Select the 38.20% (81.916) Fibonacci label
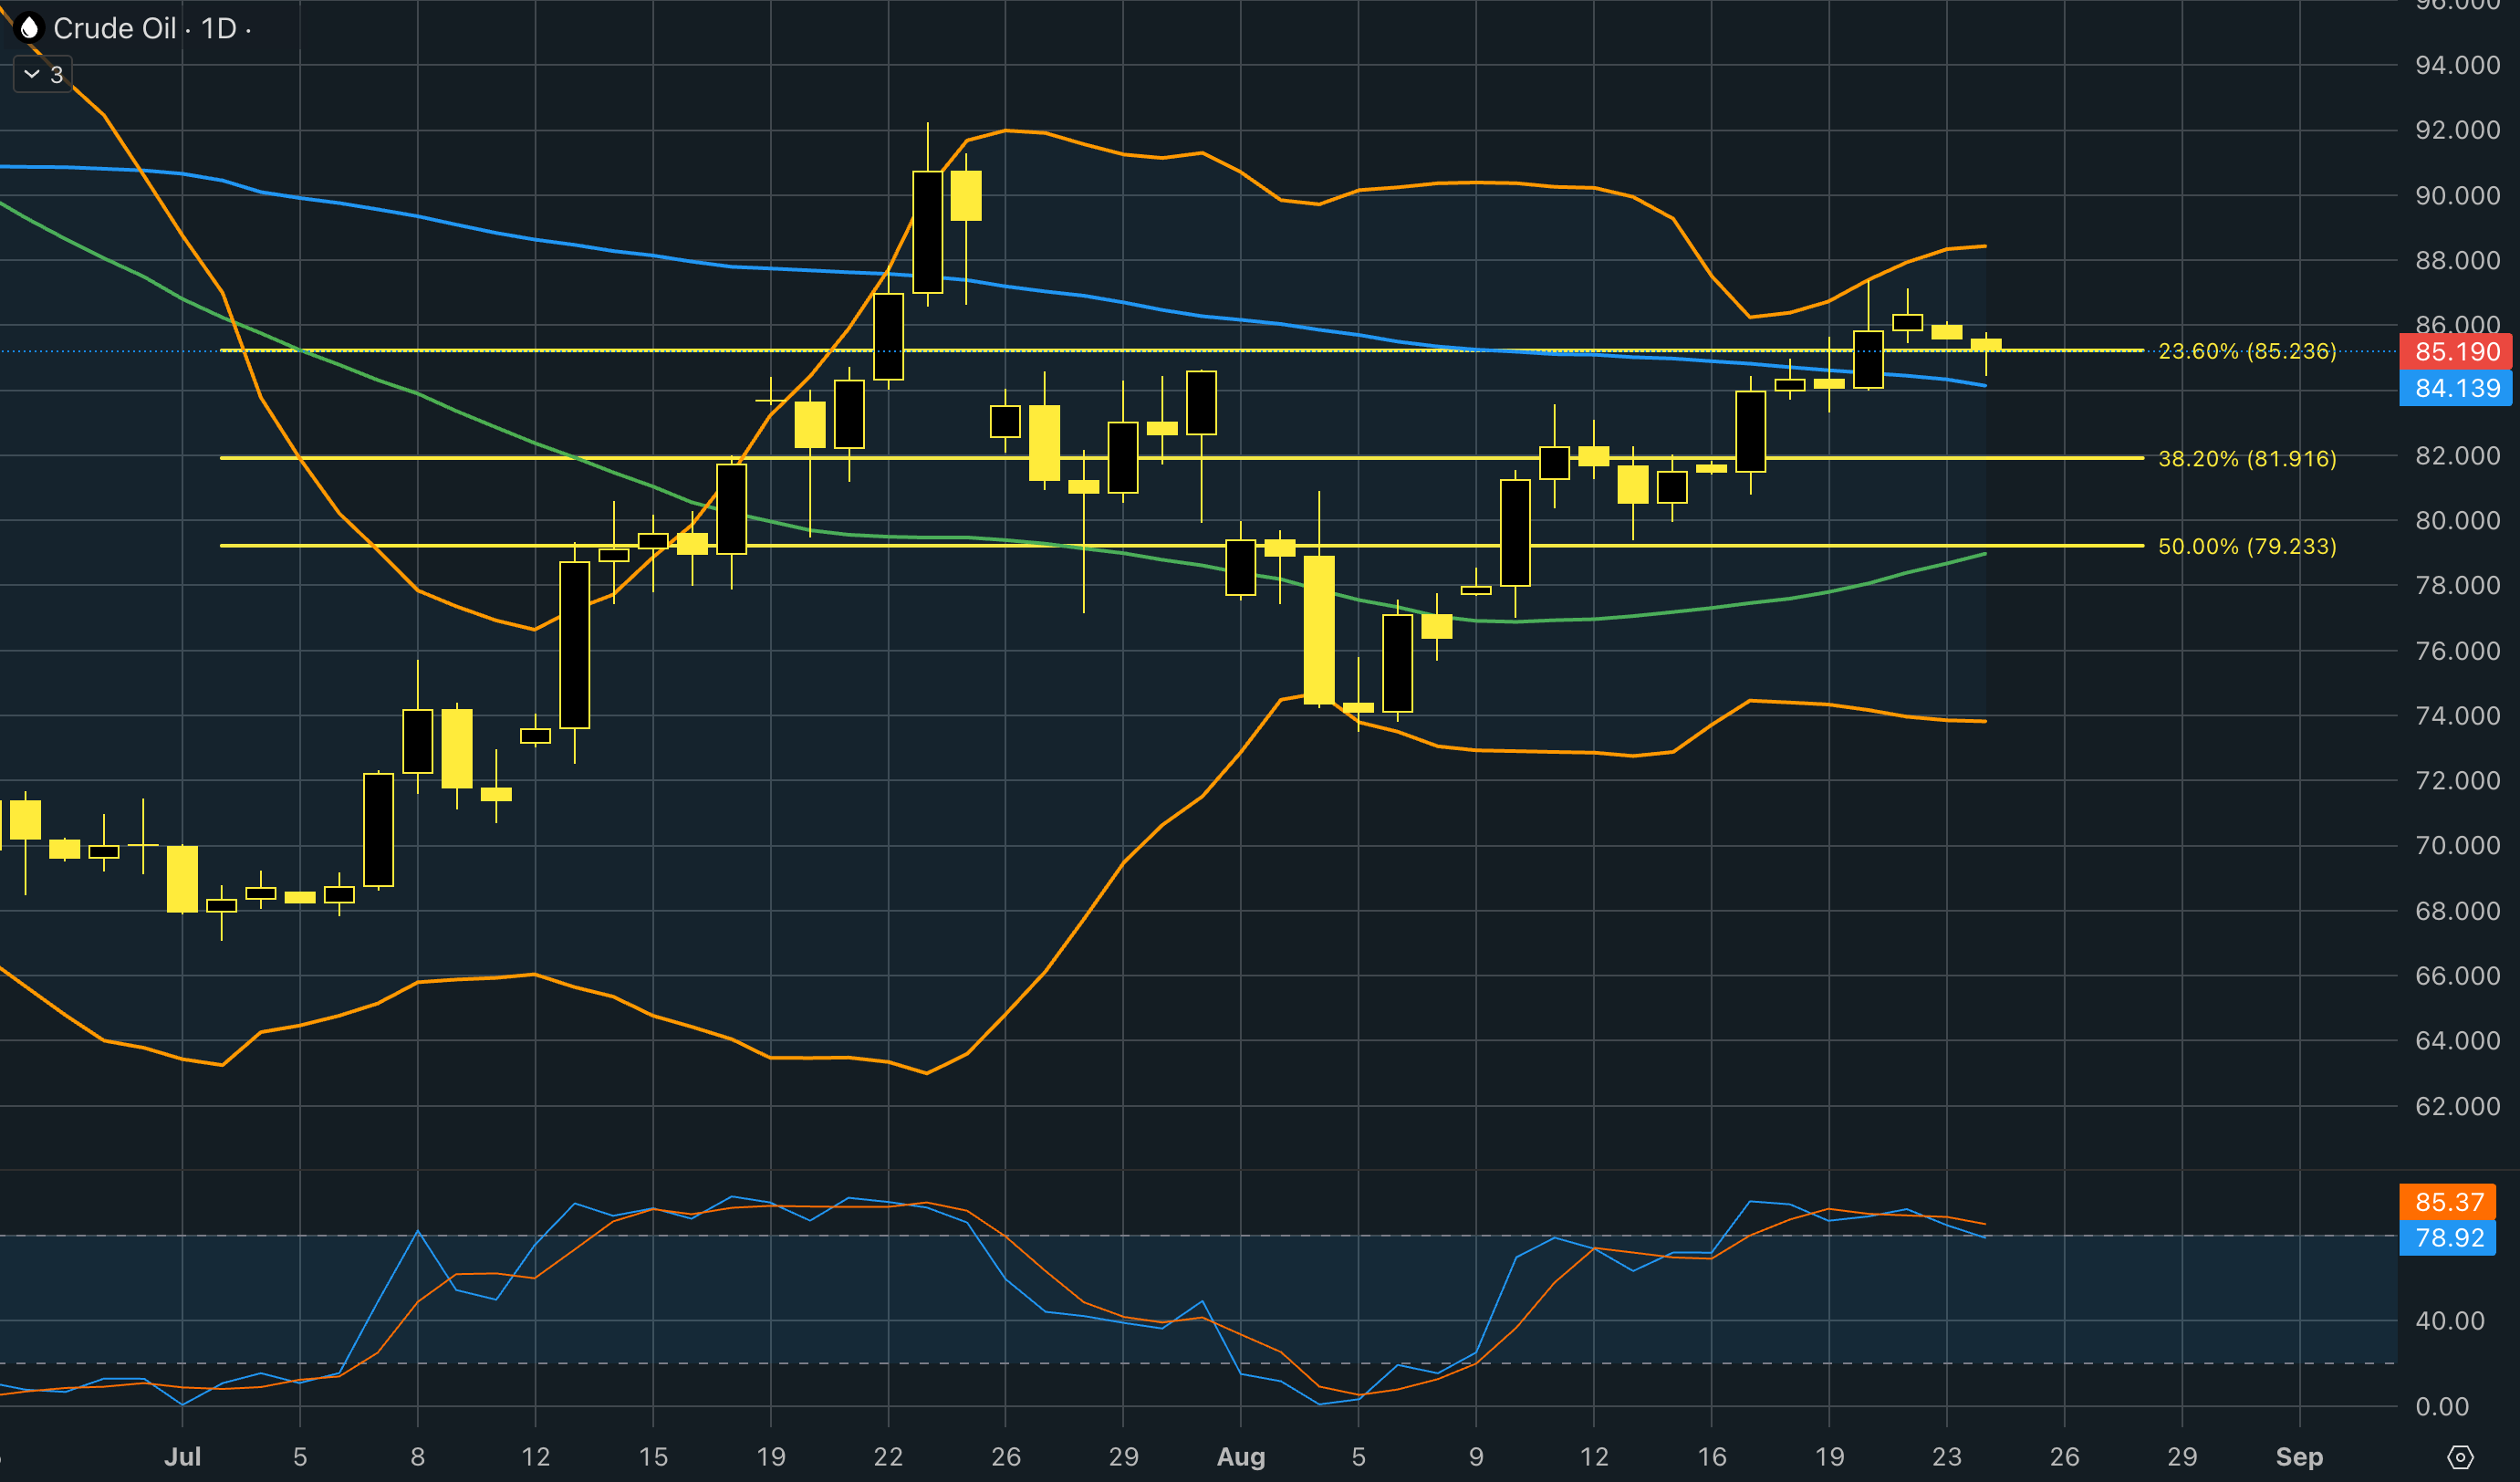This screenshot has height=1482, width=2520. pyautogui.click(x=2247, y=459)
